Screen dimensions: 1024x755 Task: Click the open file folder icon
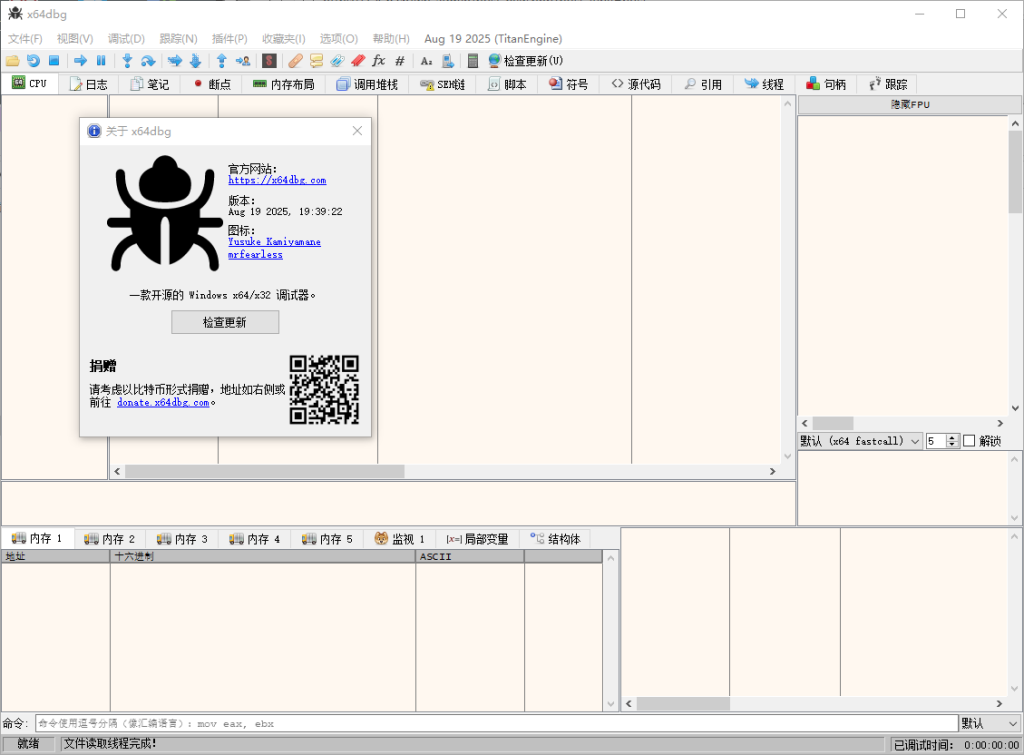click(12, 61)
